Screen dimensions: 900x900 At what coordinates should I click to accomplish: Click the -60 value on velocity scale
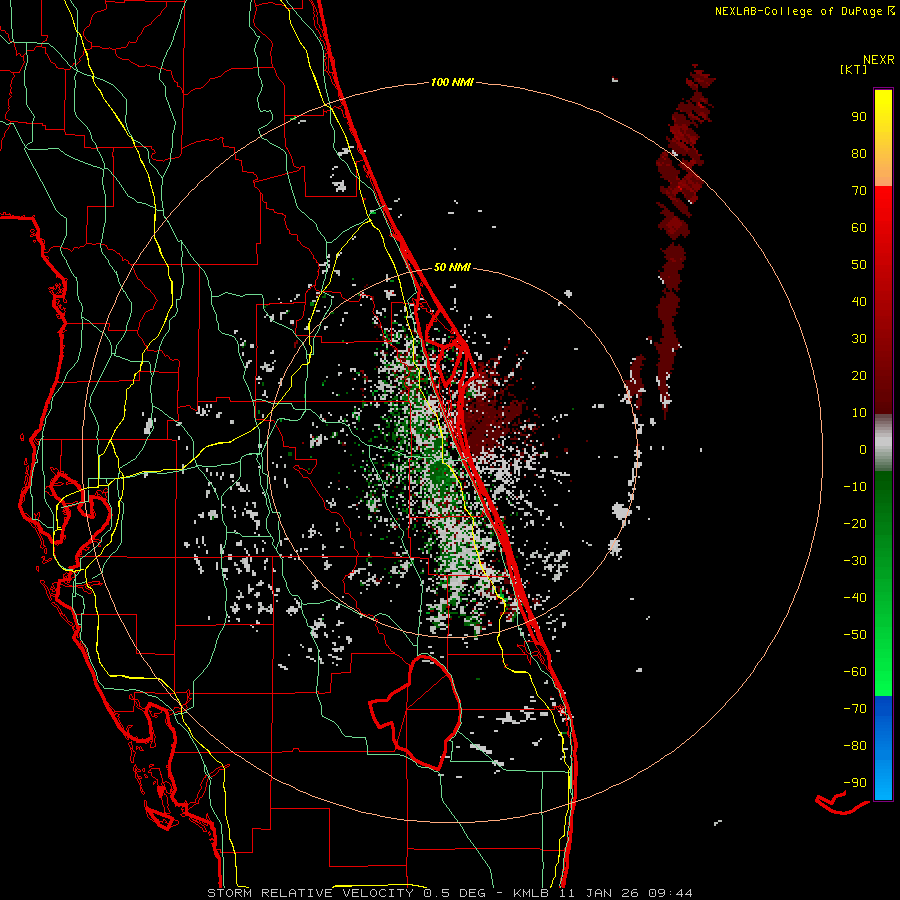click(x=855, y=672)
